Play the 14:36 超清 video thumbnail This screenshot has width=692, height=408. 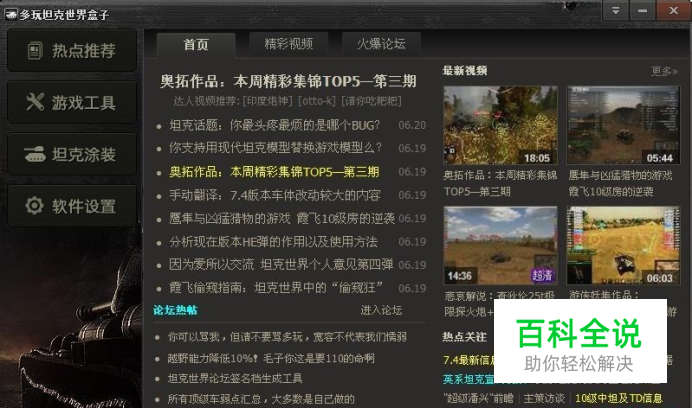(500, 246)
